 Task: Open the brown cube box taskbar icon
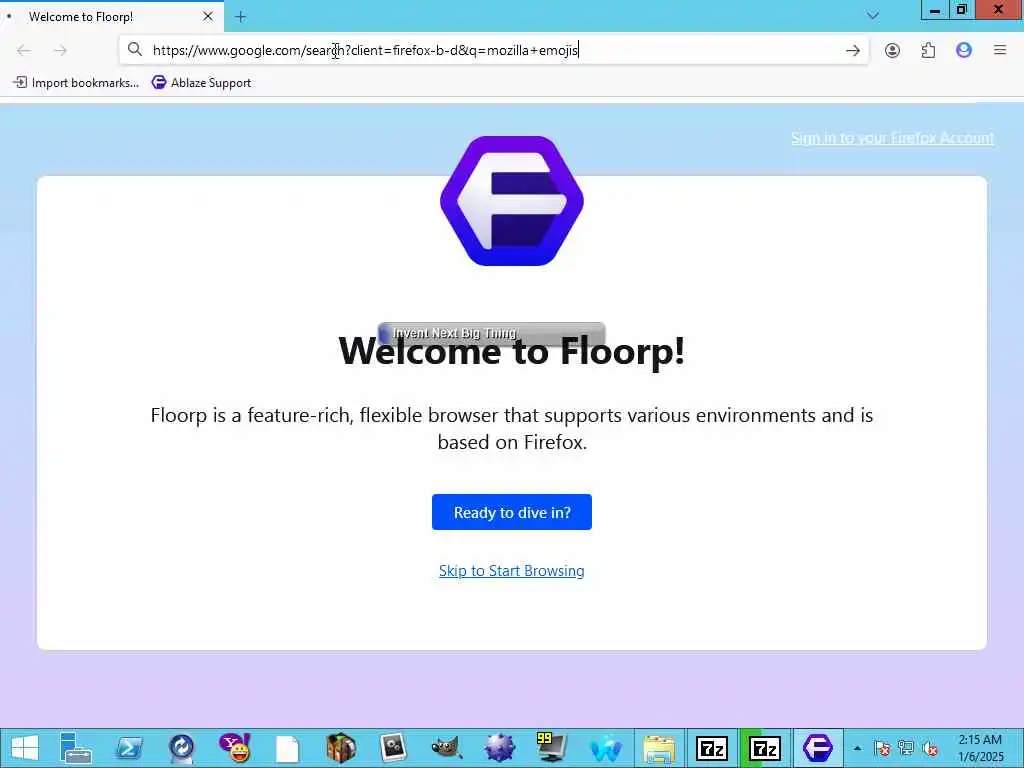pos(340,748)
